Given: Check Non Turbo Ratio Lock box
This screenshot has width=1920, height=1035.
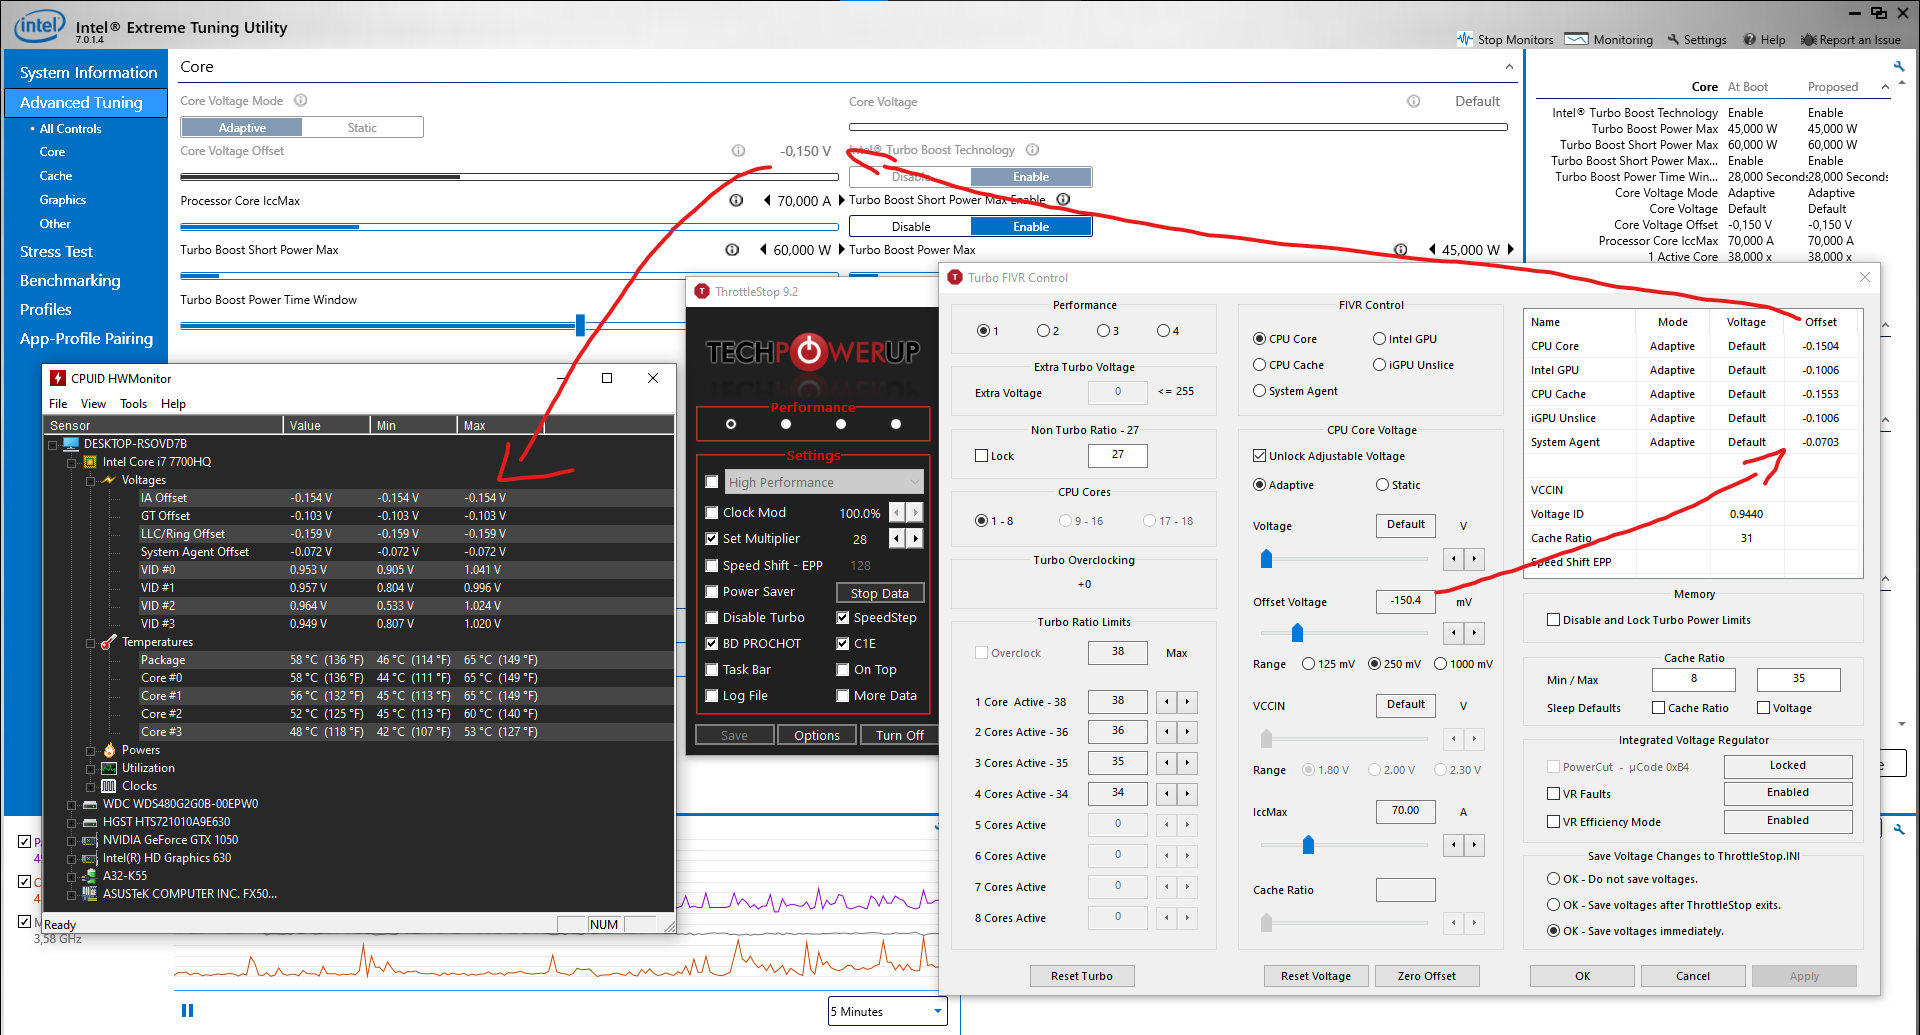Looking at the screenshot, I should click(982, 456).
